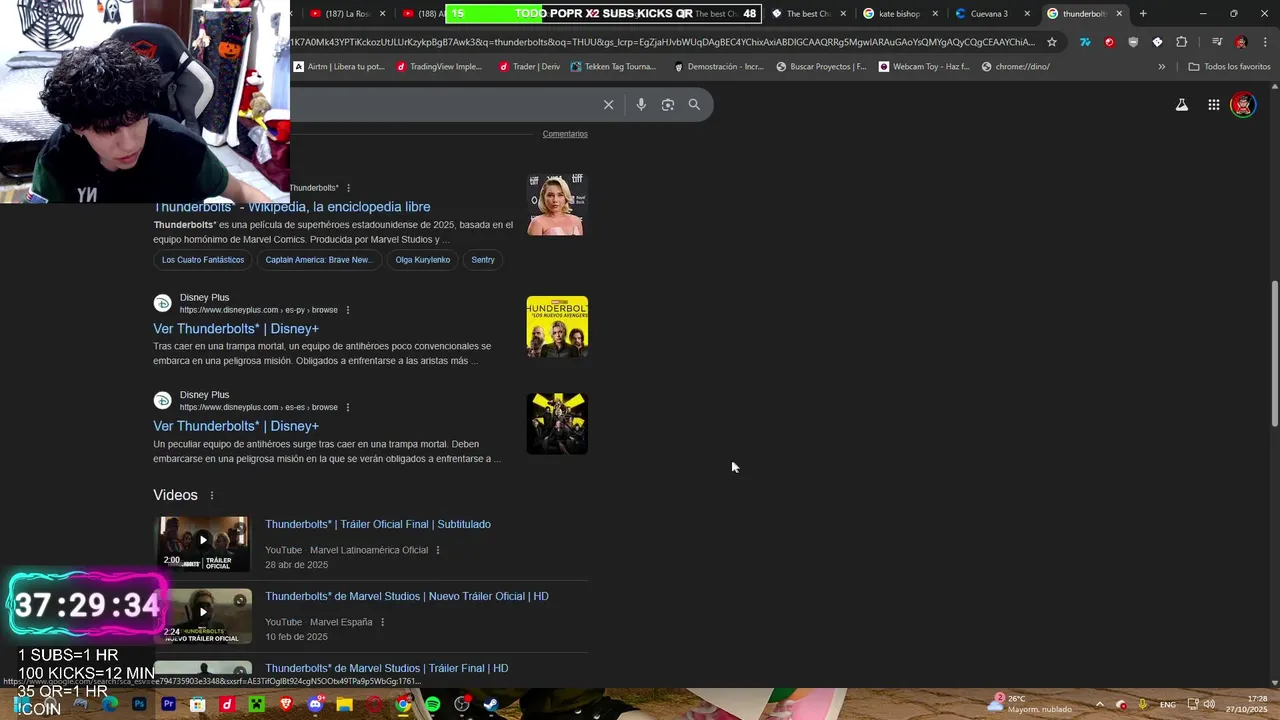The height and width of the screenshot is (720, 1280).
Task: Open Microsoft Store from the taskbar
Action: pyautogui.click(x=198, y=704)
